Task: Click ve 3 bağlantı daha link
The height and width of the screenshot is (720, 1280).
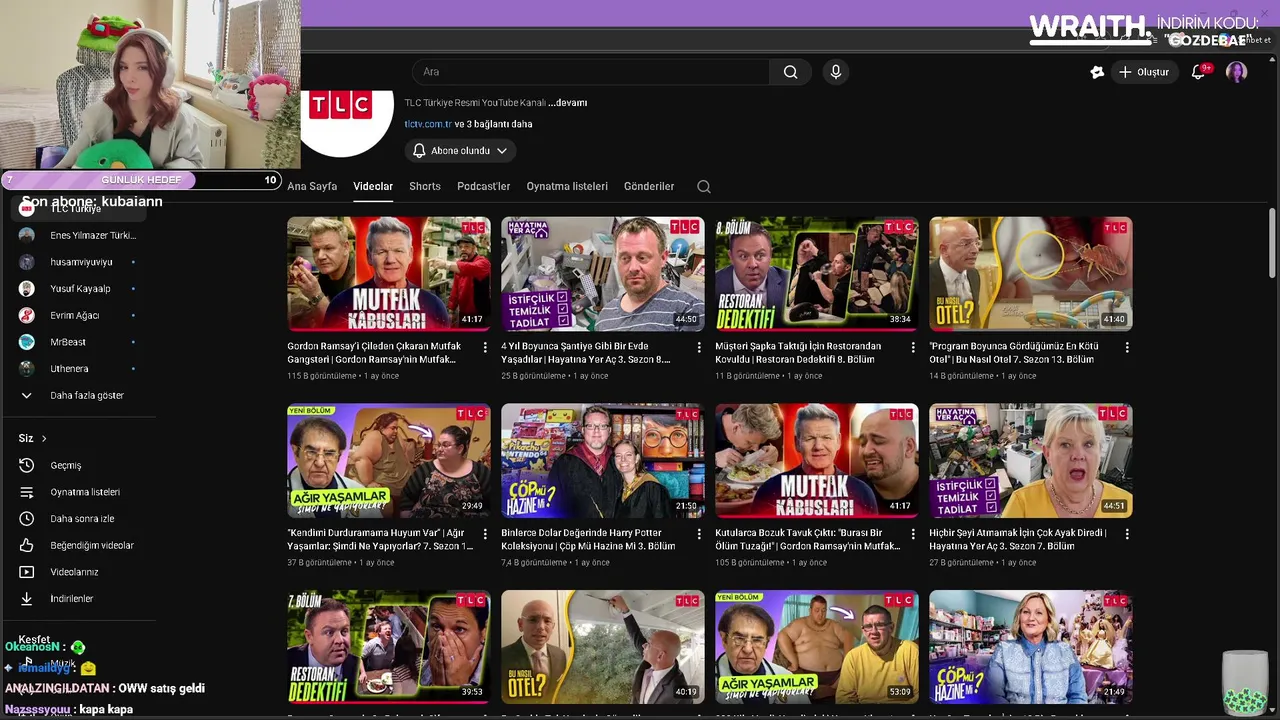Action: coord(494,124)
